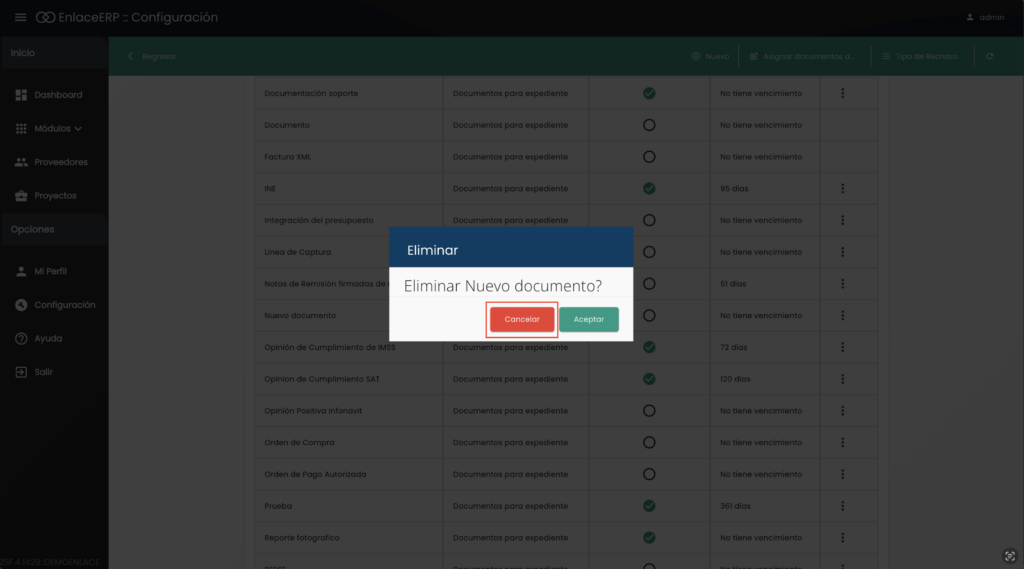Click the Dashboard icon in sidebar
The image size is (1024, 569).
click(x=21, y=95)
